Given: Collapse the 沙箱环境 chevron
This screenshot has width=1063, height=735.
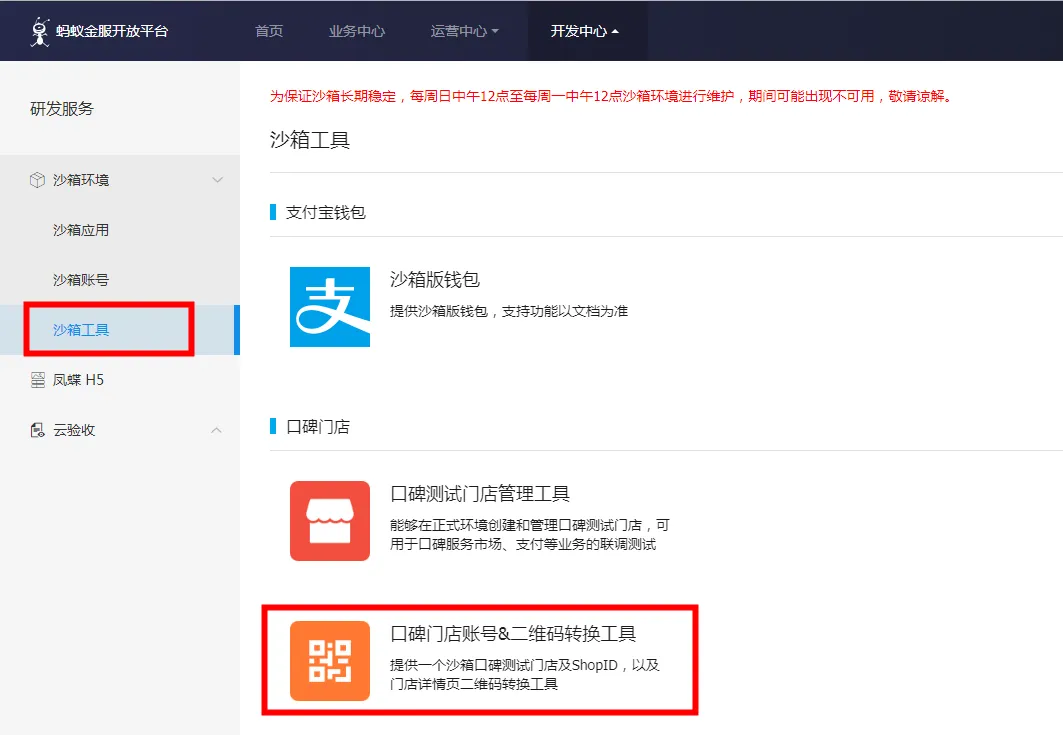Looking at the screenshot, I should point(217,180).
